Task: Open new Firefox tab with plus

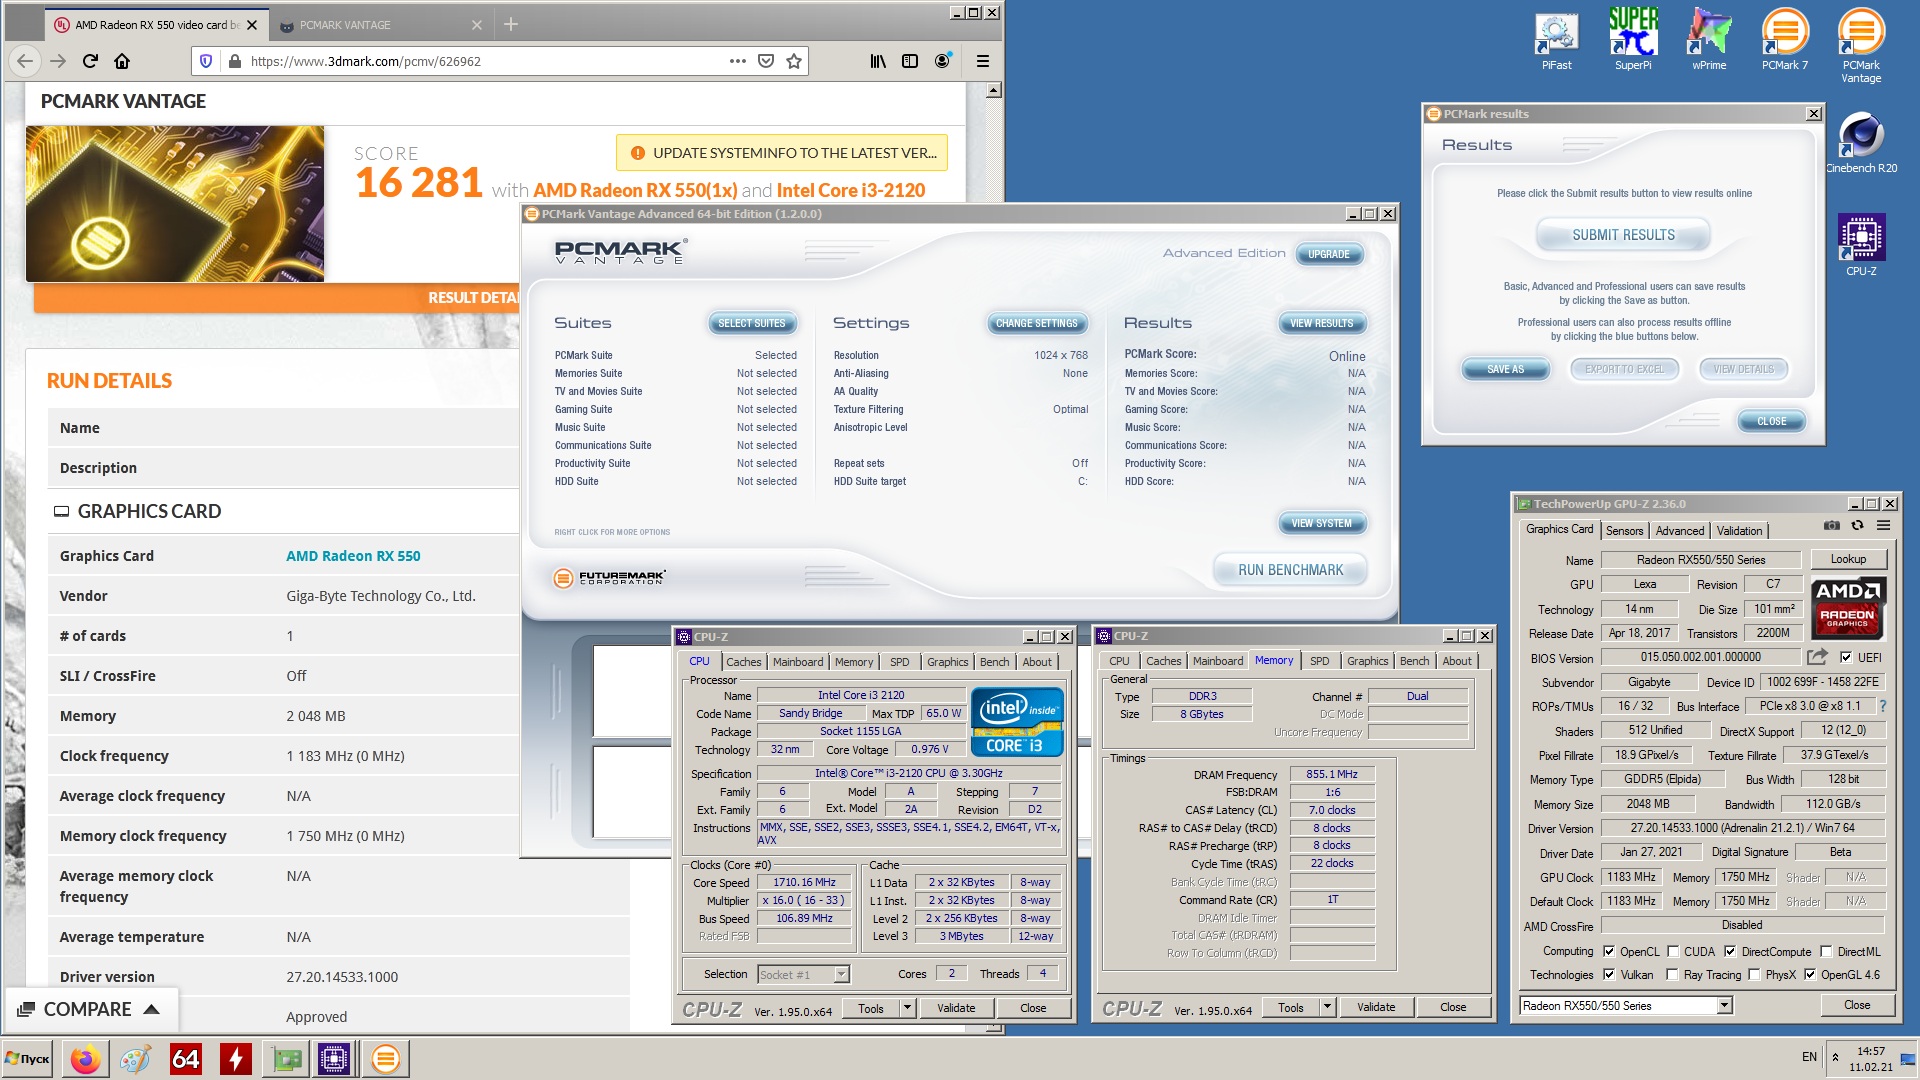Action: click(x=511, y=24)
